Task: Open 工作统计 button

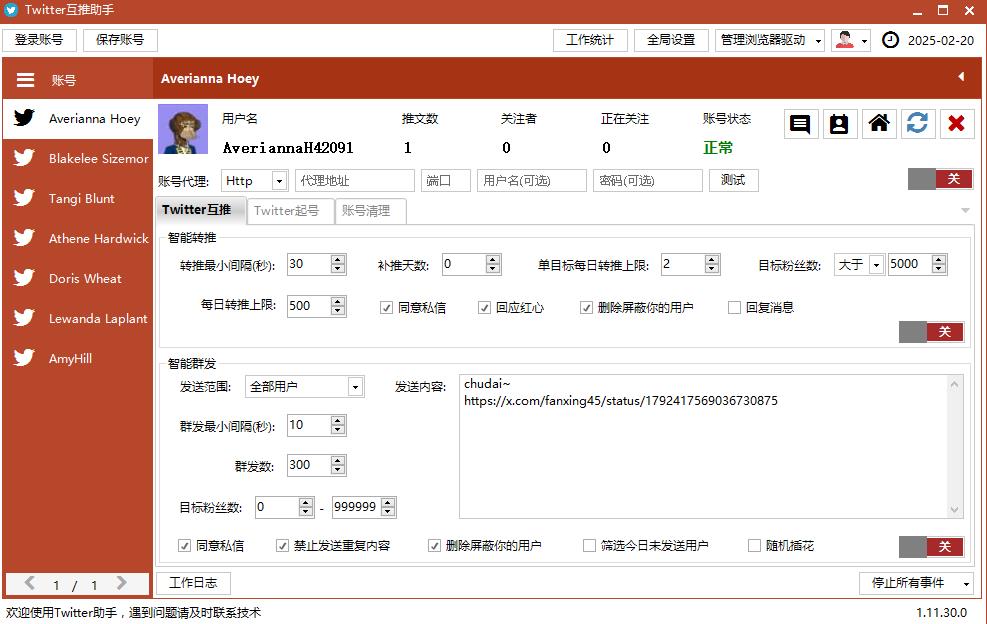Action: [x=590, y=40]
